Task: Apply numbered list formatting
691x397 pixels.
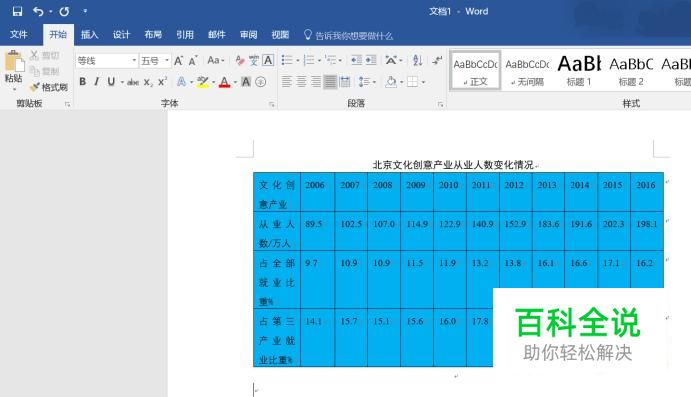Action: 309,60
